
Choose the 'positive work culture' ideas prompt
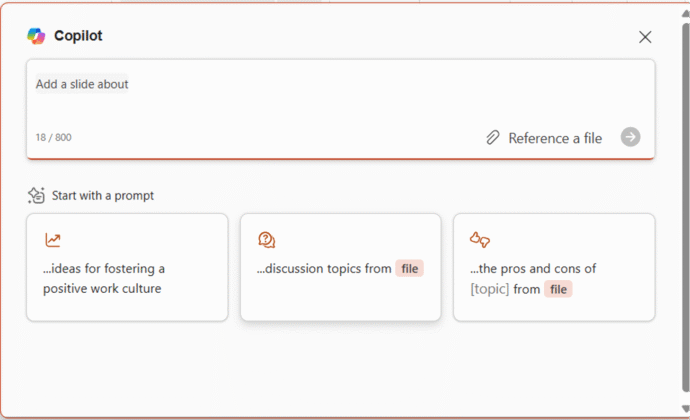pyautogui.click(x=104, y=278)
